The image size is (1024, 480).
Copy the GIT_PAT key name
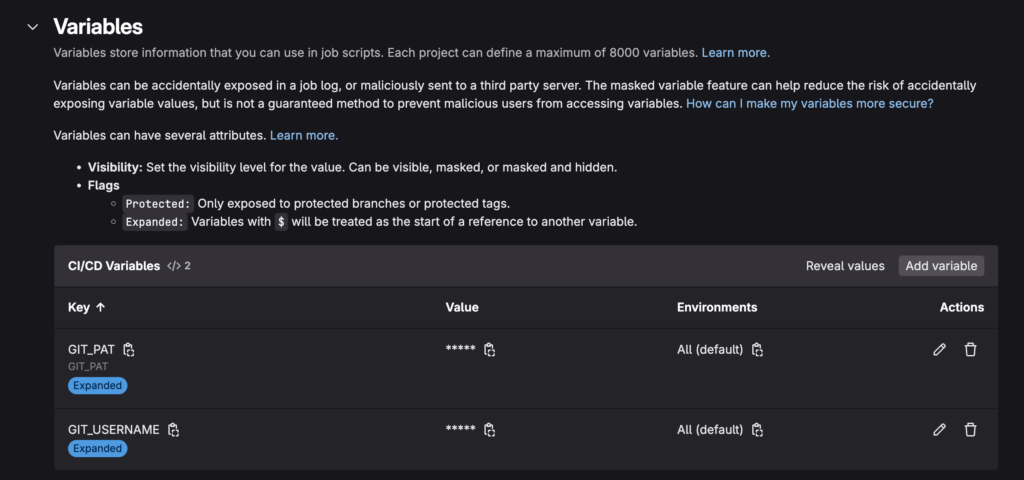click(x=129, y=349)
